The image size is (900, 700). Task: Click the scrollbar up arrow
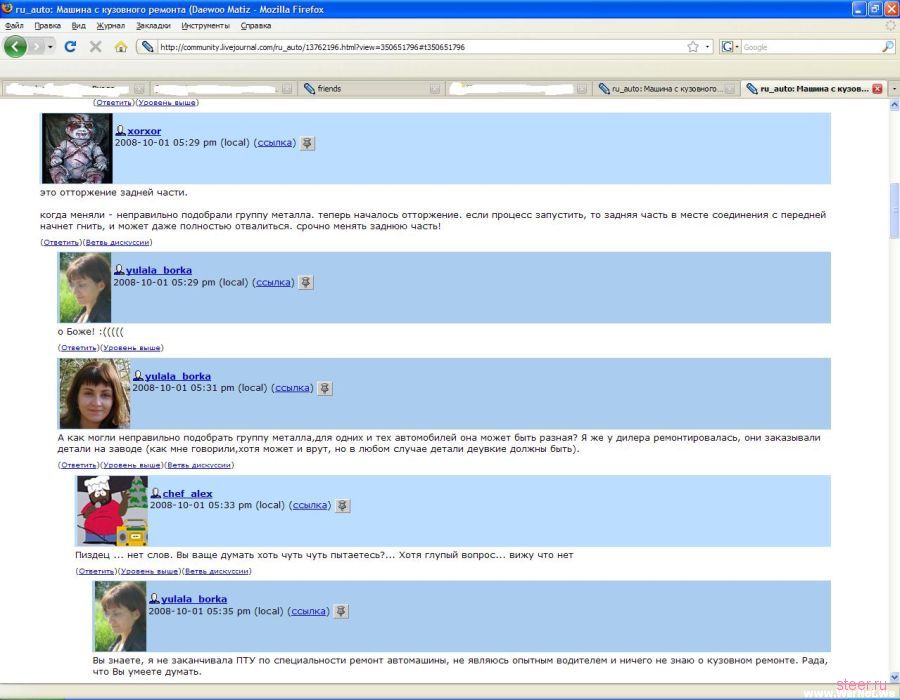(x=894, y=105)
